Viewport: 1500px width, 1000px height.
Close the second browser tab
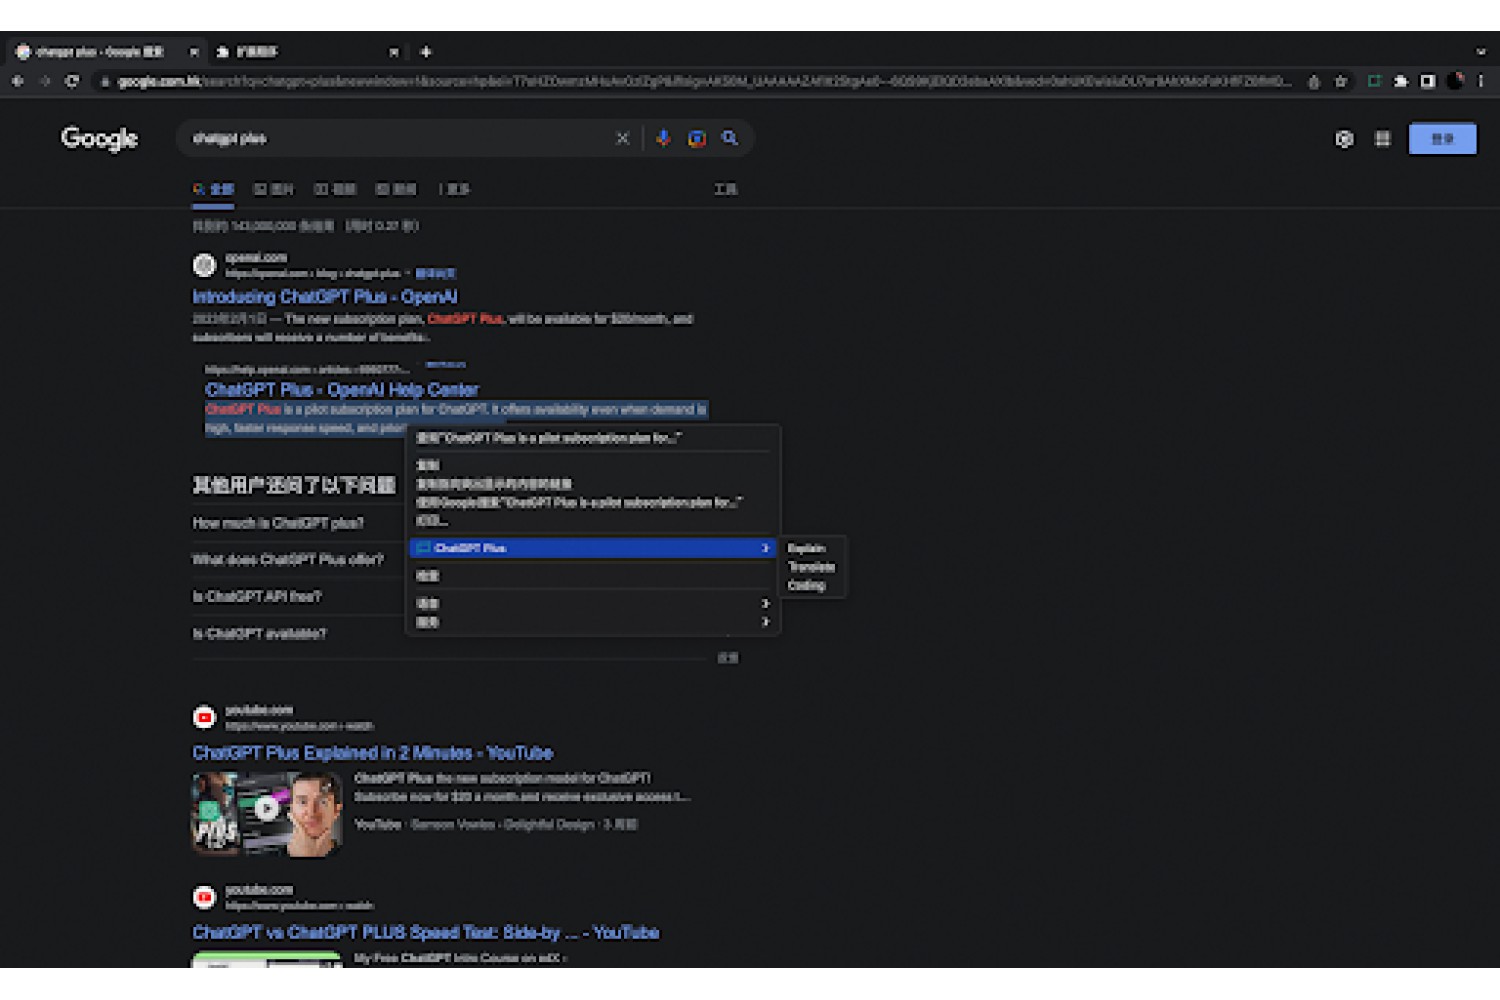(394, 52)
